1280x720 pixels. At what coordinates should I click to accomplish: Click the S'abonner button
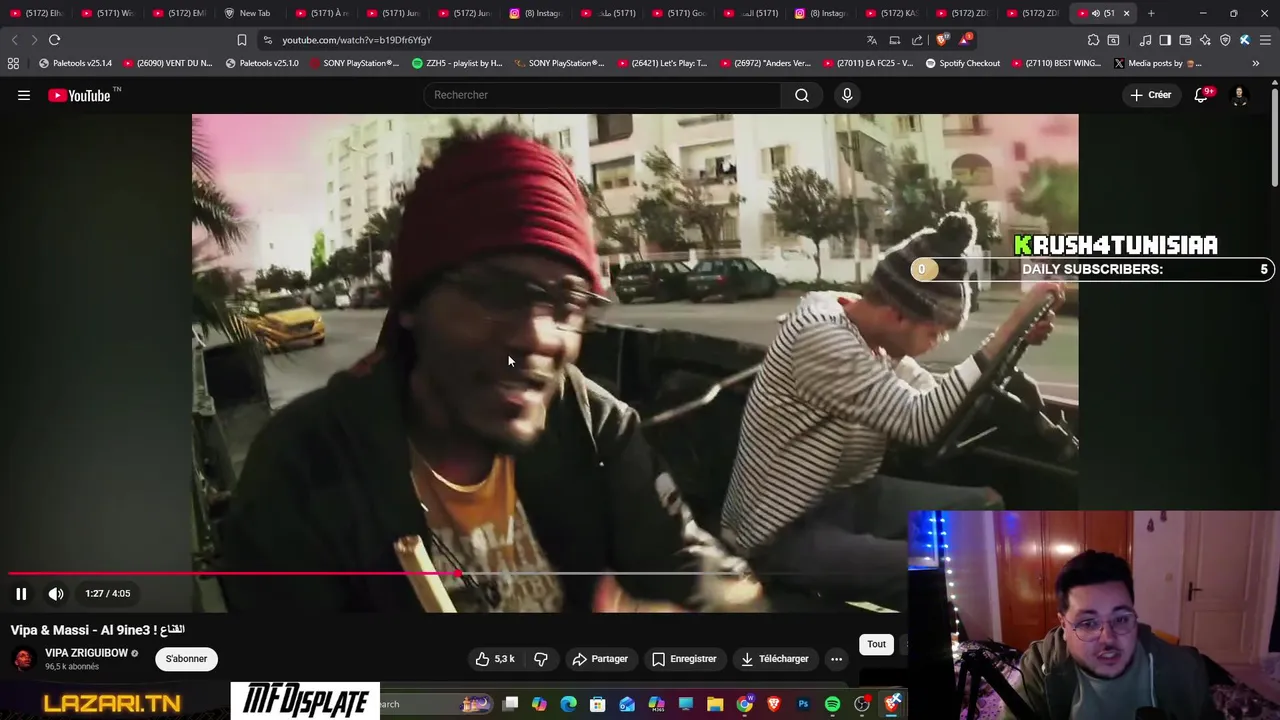coord(186,659)
